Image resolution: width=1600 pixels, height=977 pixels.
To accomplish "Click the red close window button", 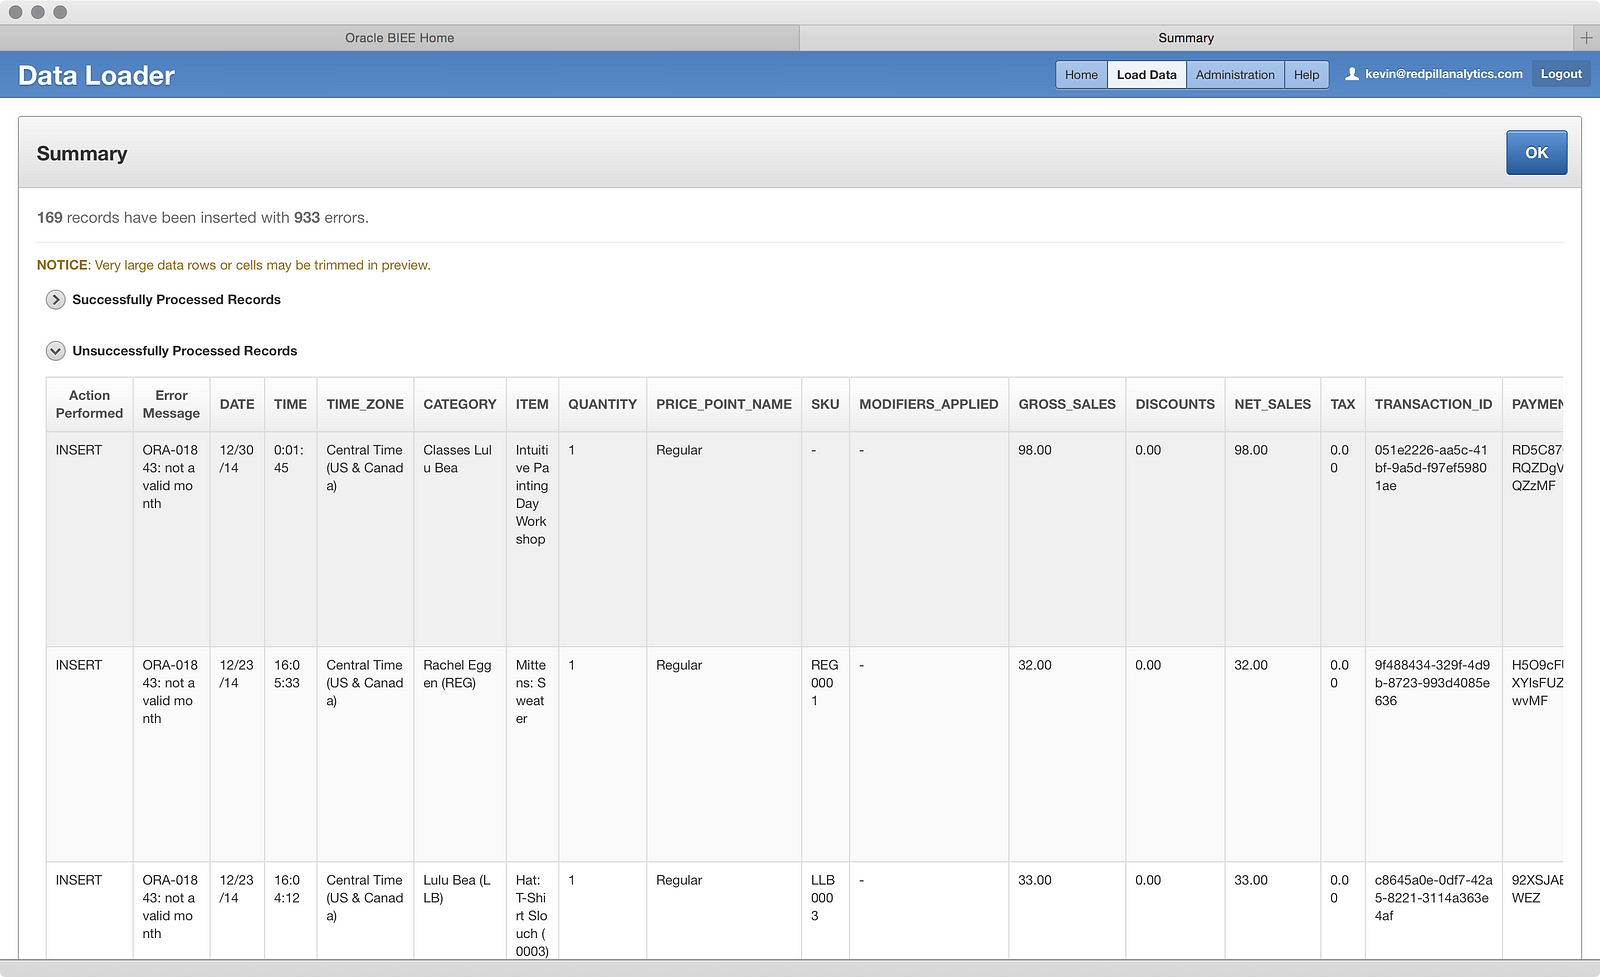I will tap(15, 12).
